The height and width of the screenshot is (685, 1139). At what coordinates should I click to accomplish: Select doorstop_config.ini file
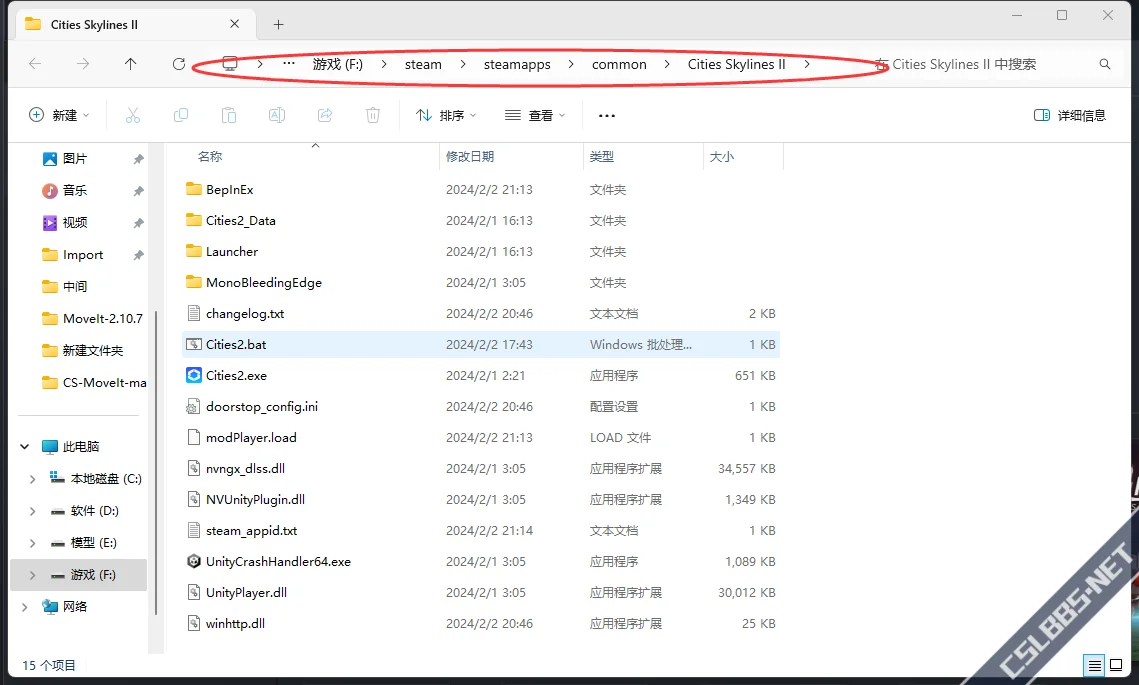coord(481,406)
